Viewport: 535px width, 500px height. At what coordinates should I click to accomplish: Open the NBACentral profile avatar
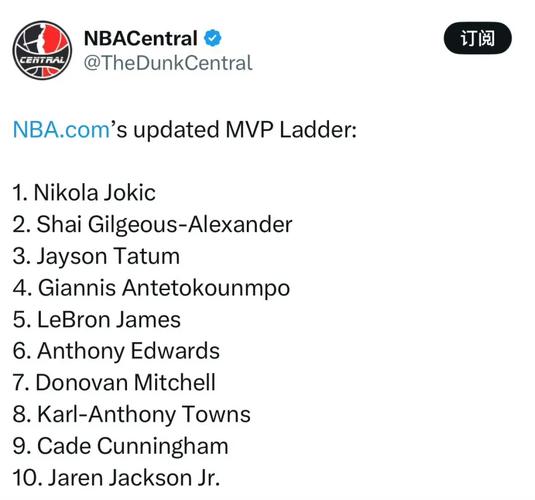point(42,50)
